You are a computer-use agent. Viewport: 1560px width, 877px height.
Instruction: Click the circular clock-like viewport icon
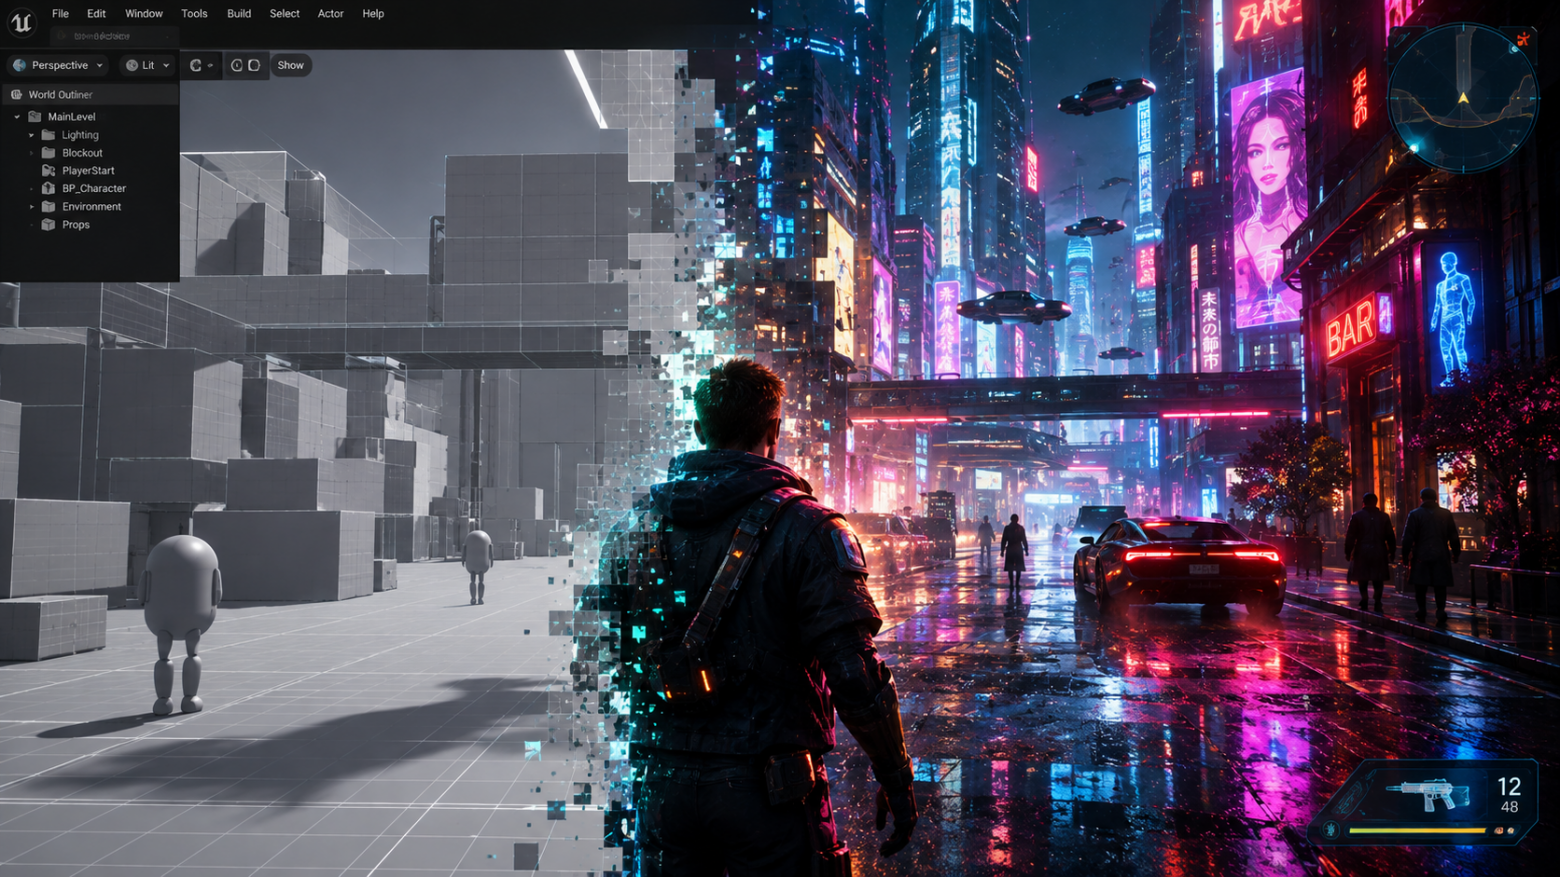click(237, 65)
